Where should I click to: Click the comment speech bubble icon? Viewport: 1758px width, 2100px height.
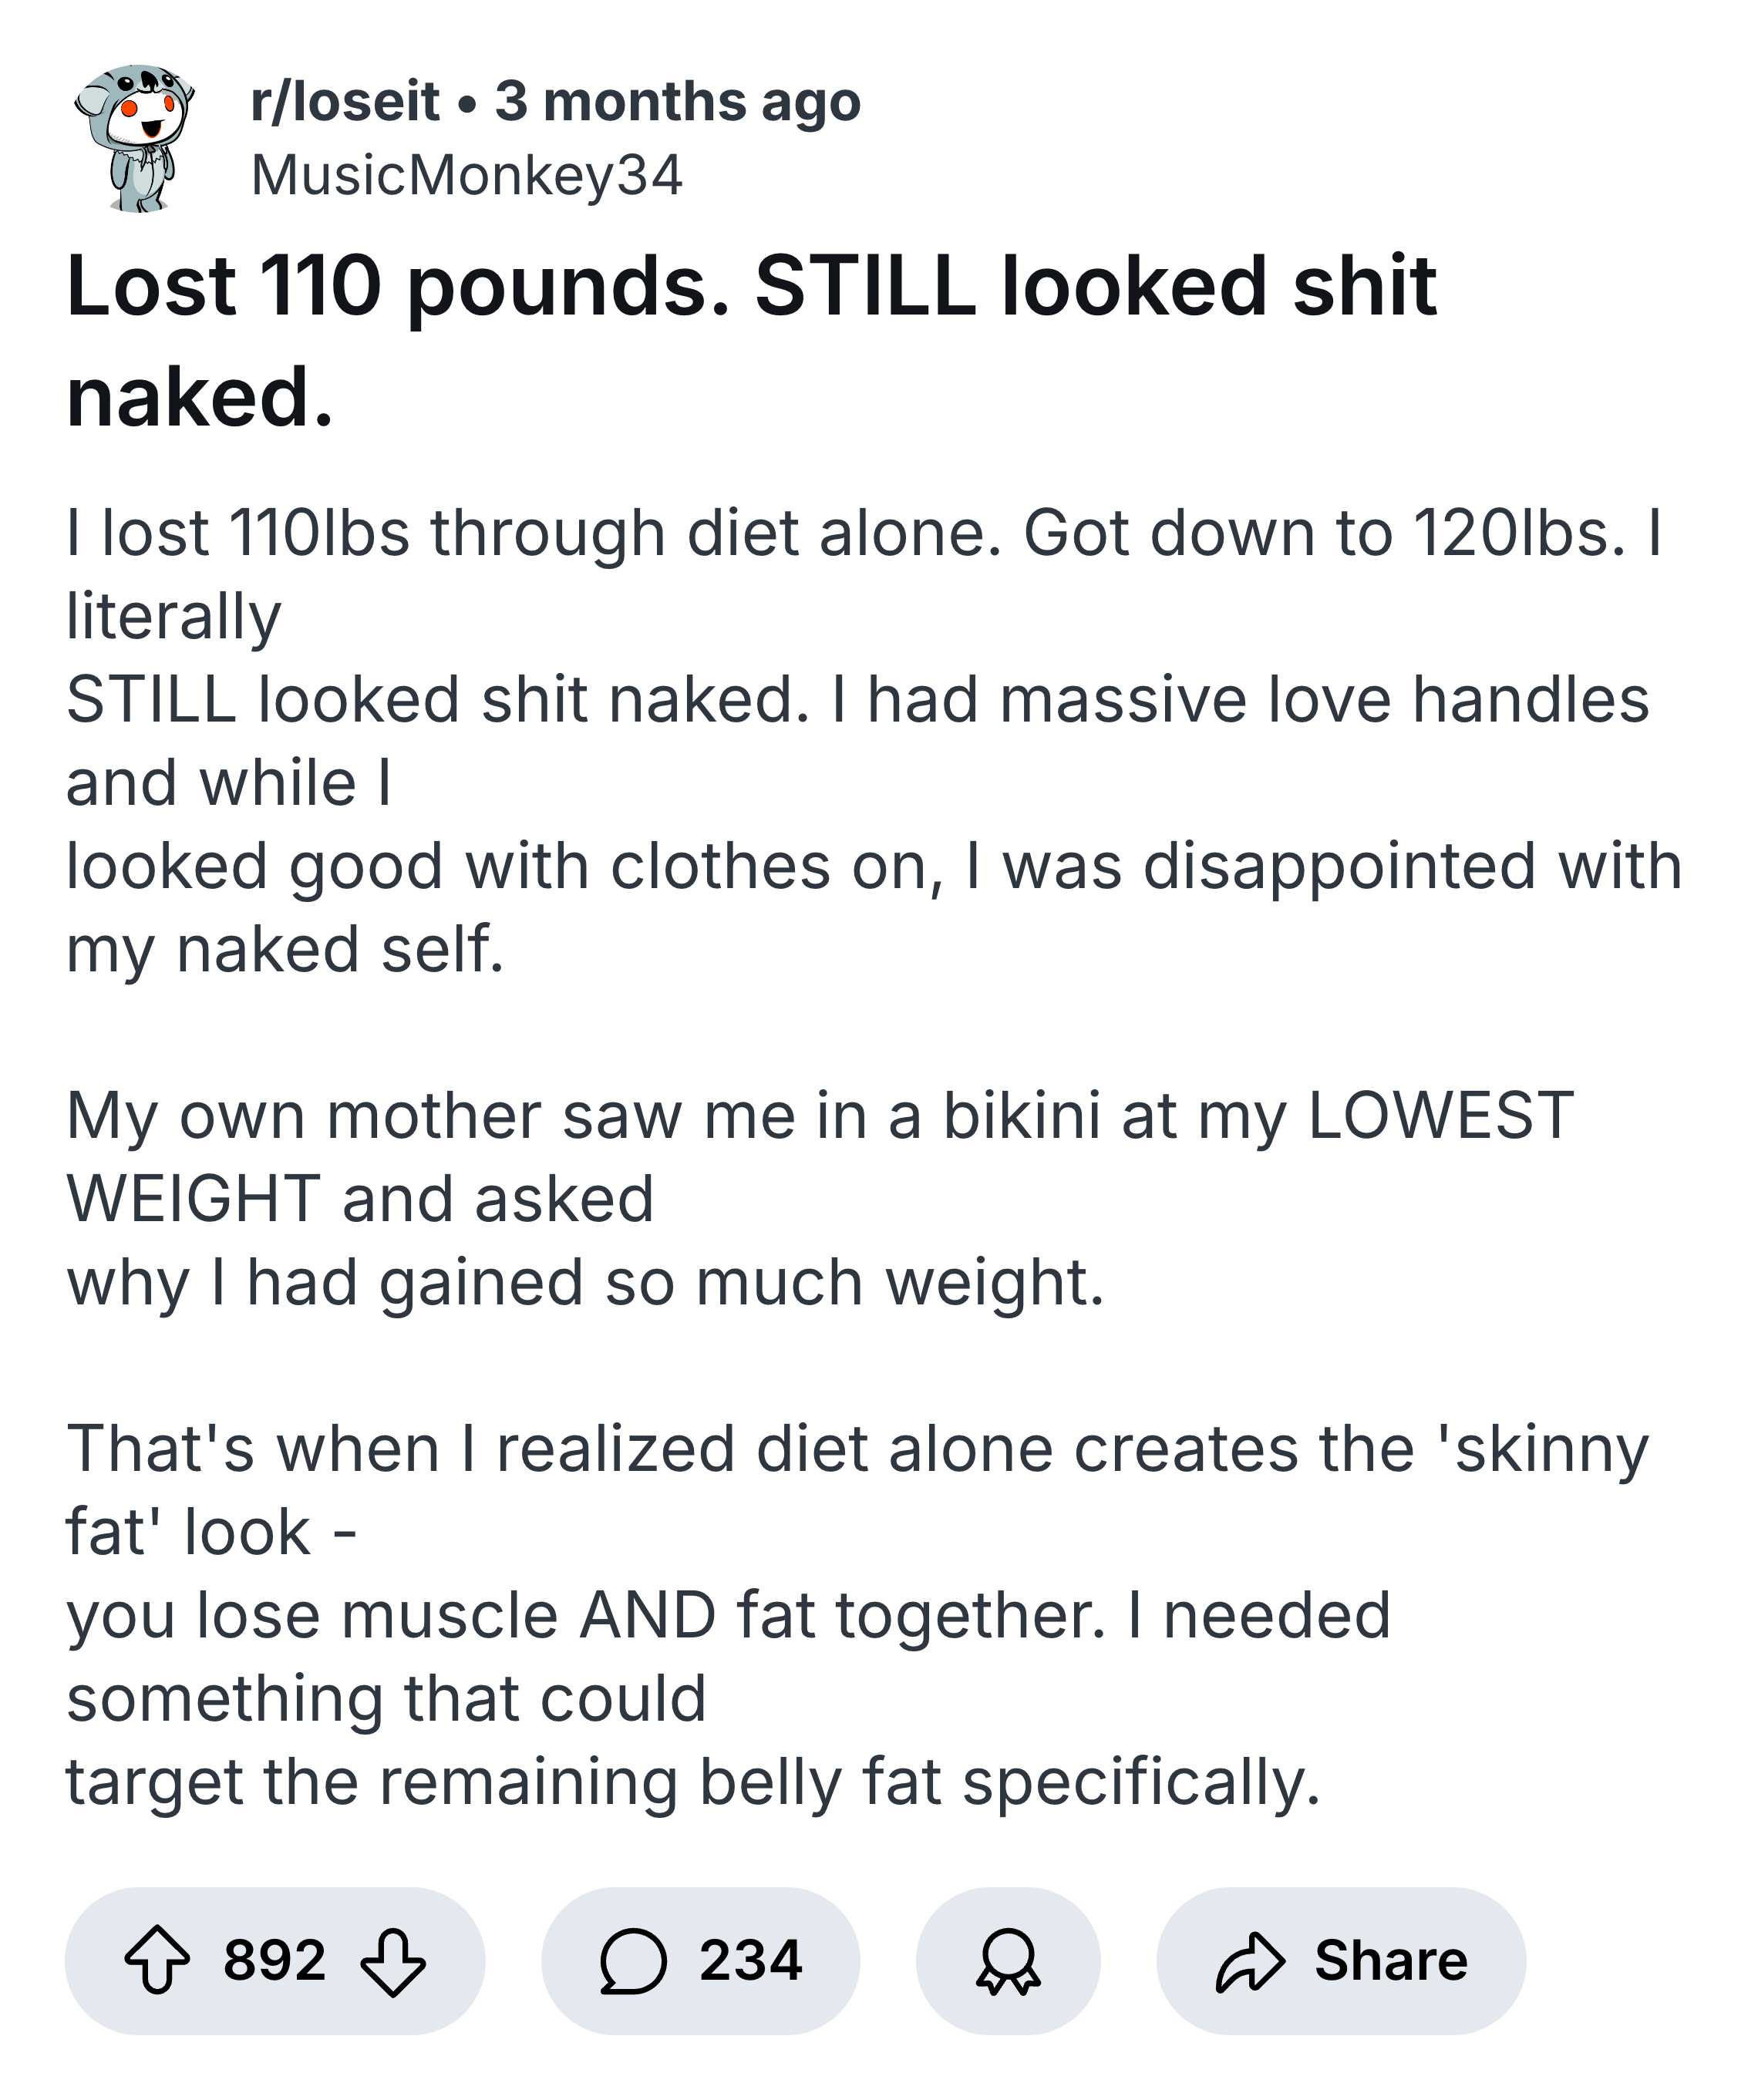click(x=633, y=1962)
